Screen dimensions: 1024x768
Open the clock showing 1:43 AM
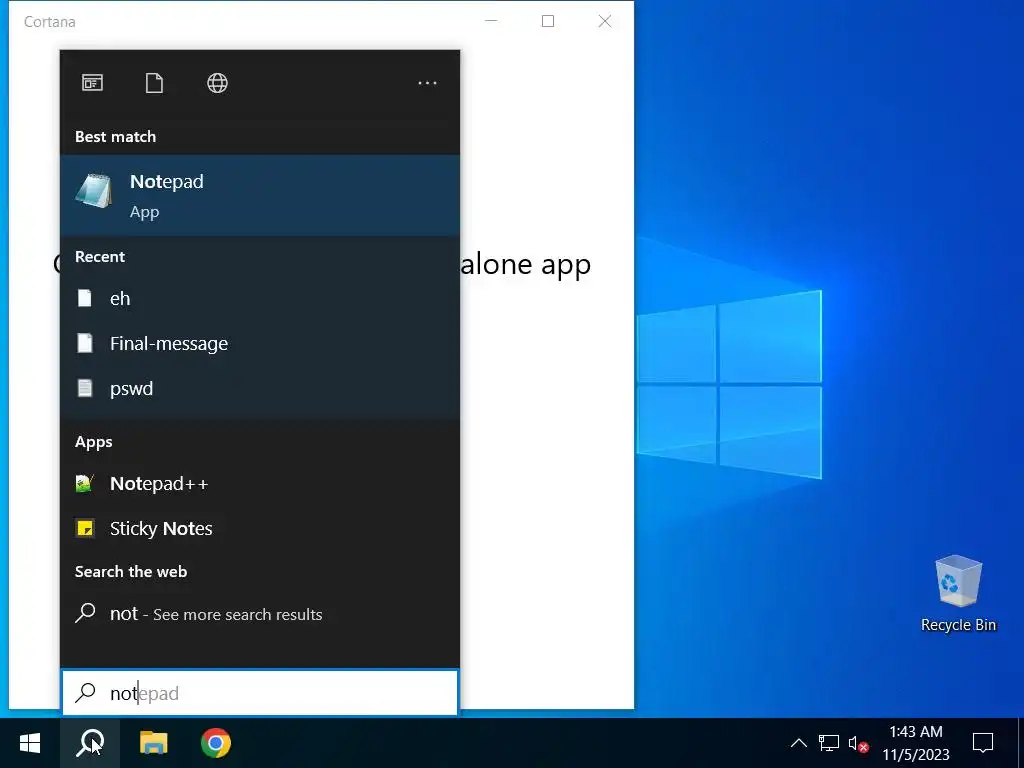coord(916,743)
